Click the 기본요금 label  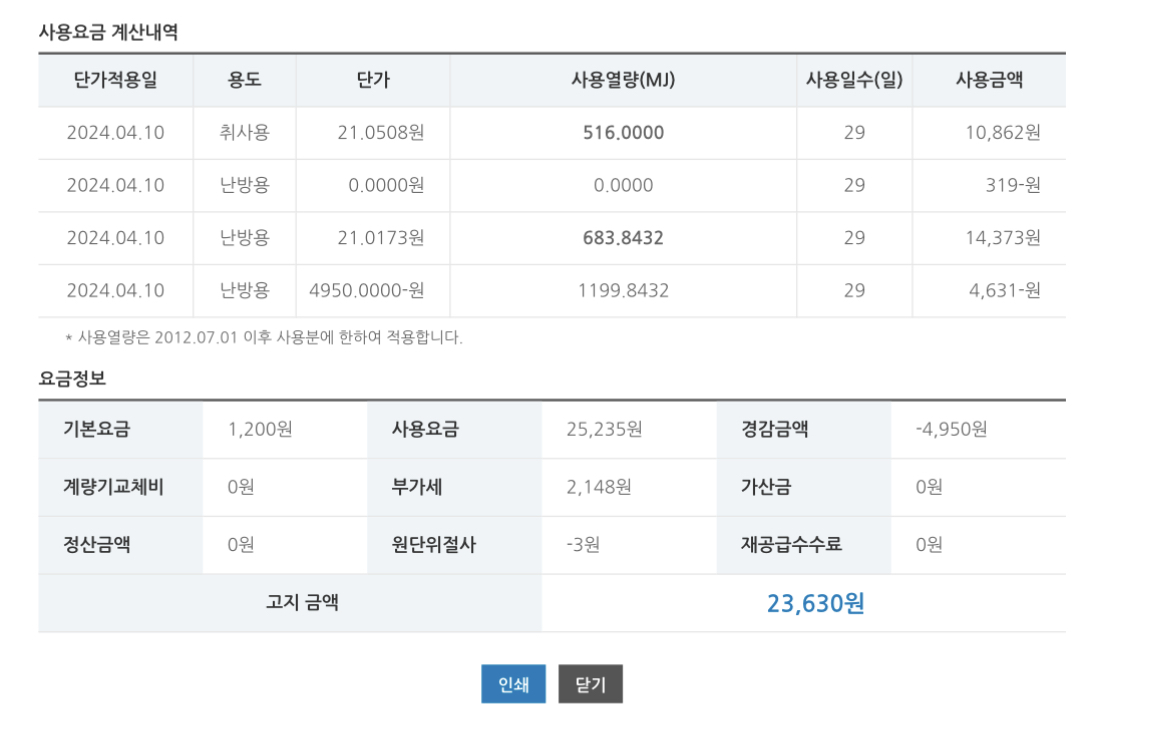[97, 430]
